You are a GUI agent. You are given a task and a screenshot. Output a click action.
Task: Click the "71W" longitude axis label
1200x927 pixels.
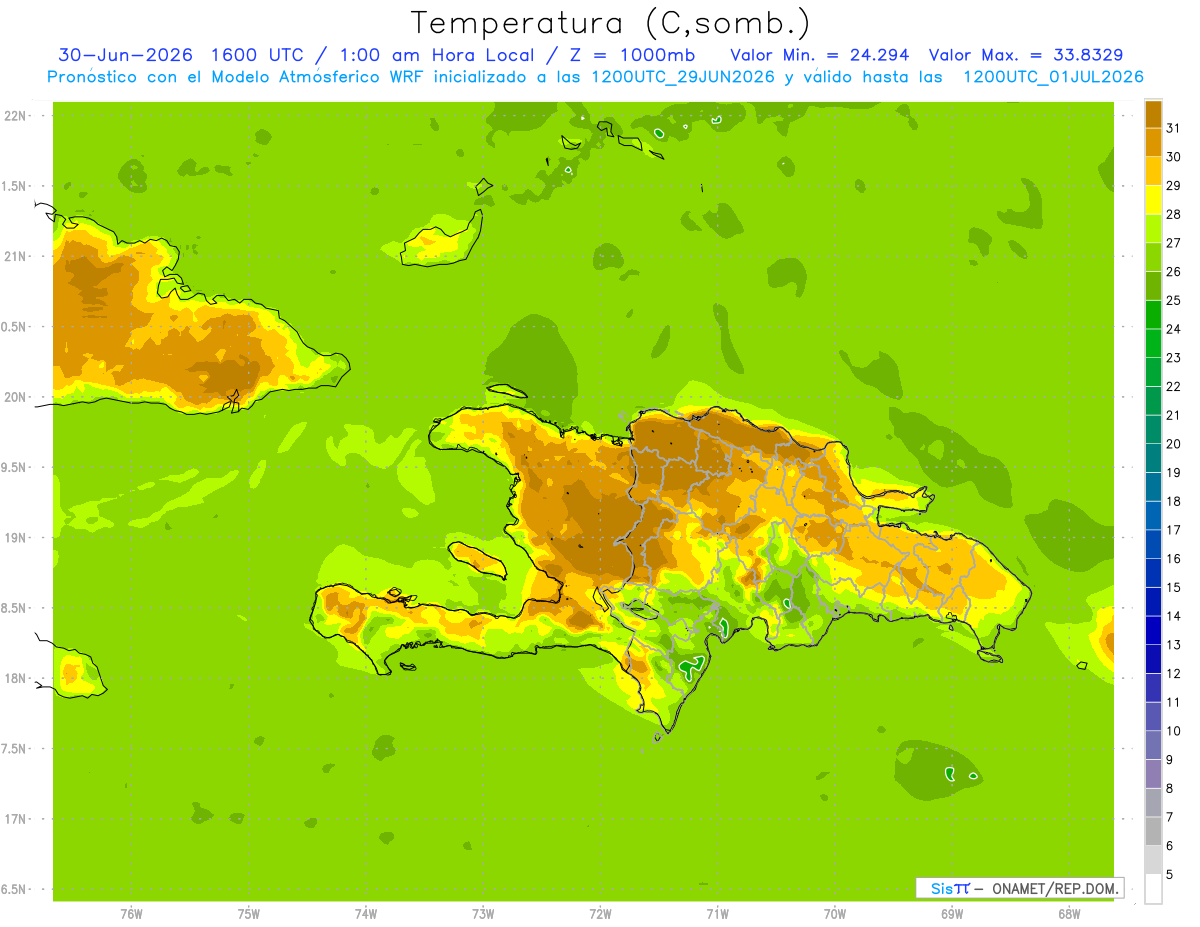click(717, 914)
